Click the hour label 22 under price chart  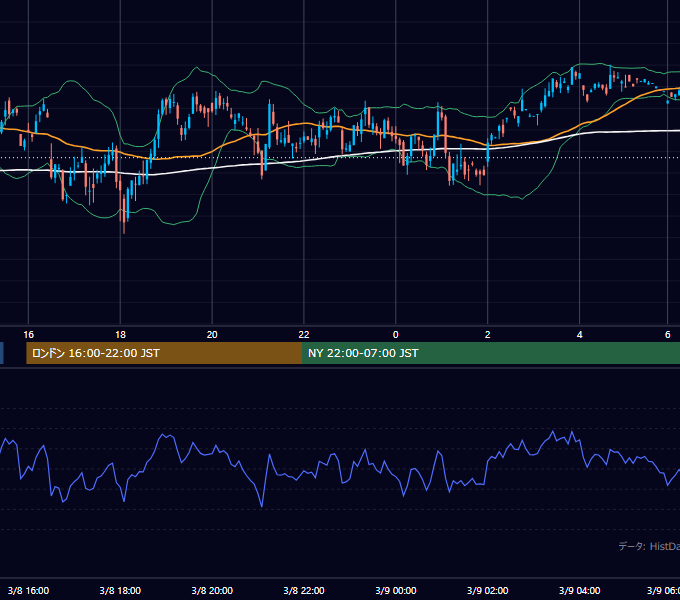coord(304,335)
